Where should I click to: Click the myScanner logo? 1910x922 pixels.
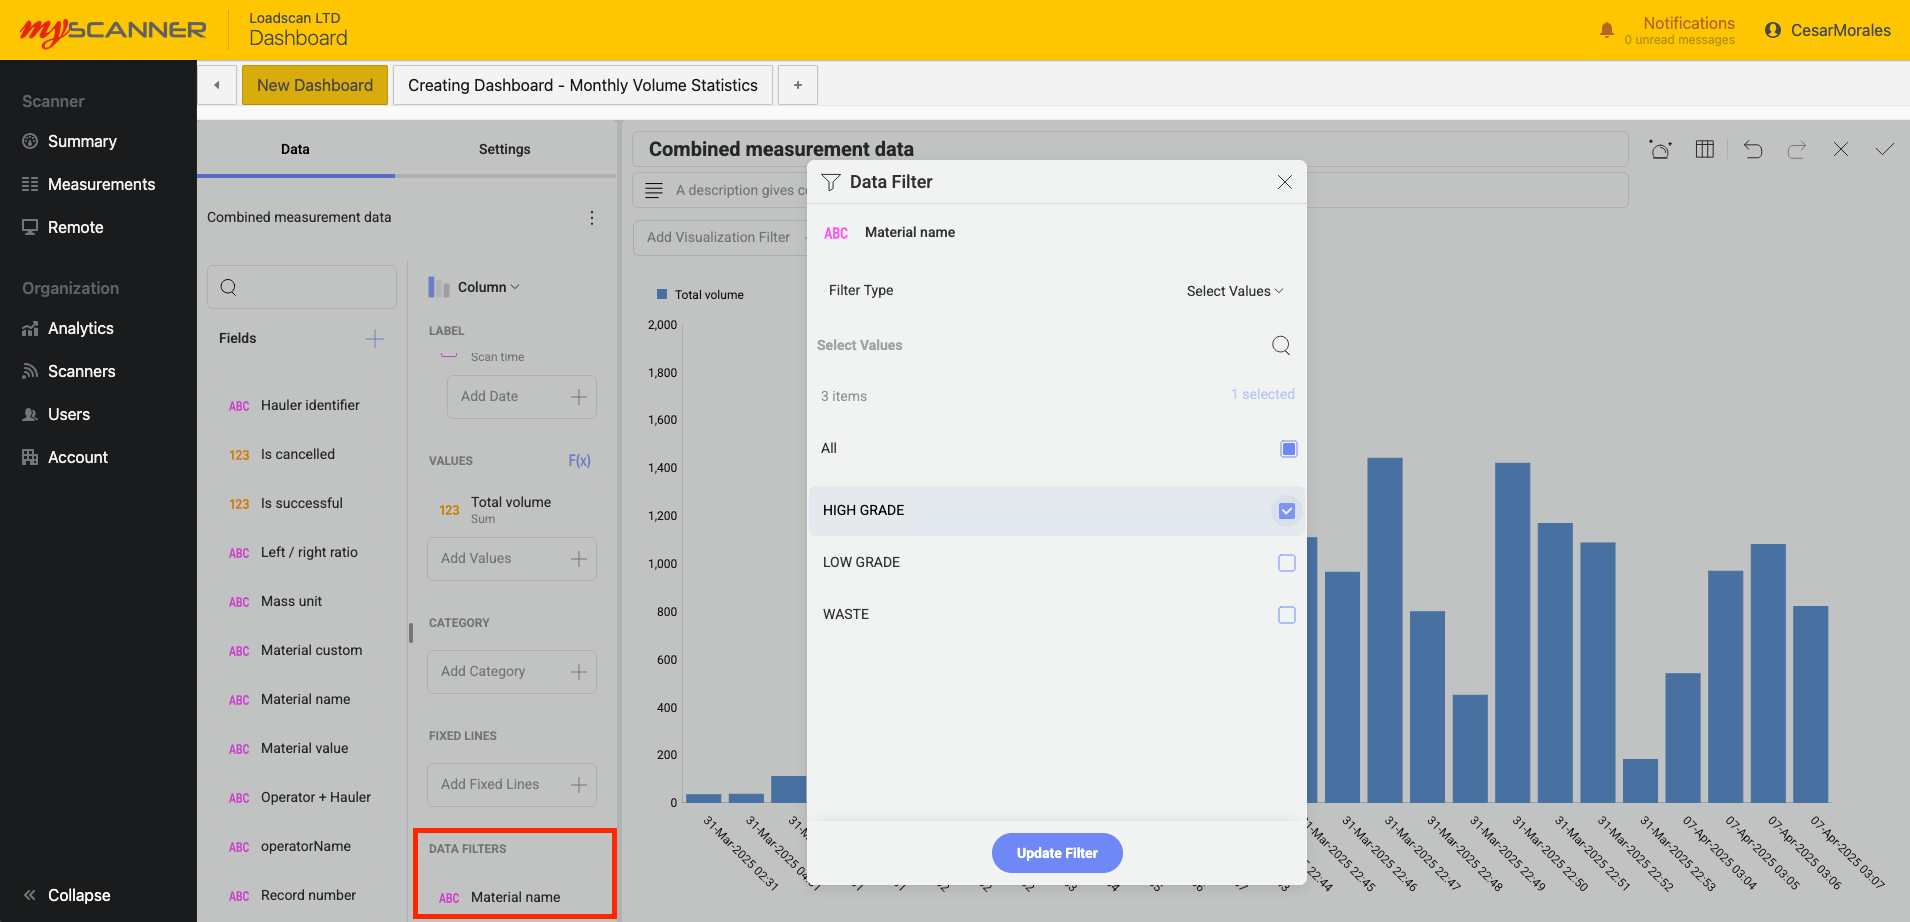tap(113, 31)
